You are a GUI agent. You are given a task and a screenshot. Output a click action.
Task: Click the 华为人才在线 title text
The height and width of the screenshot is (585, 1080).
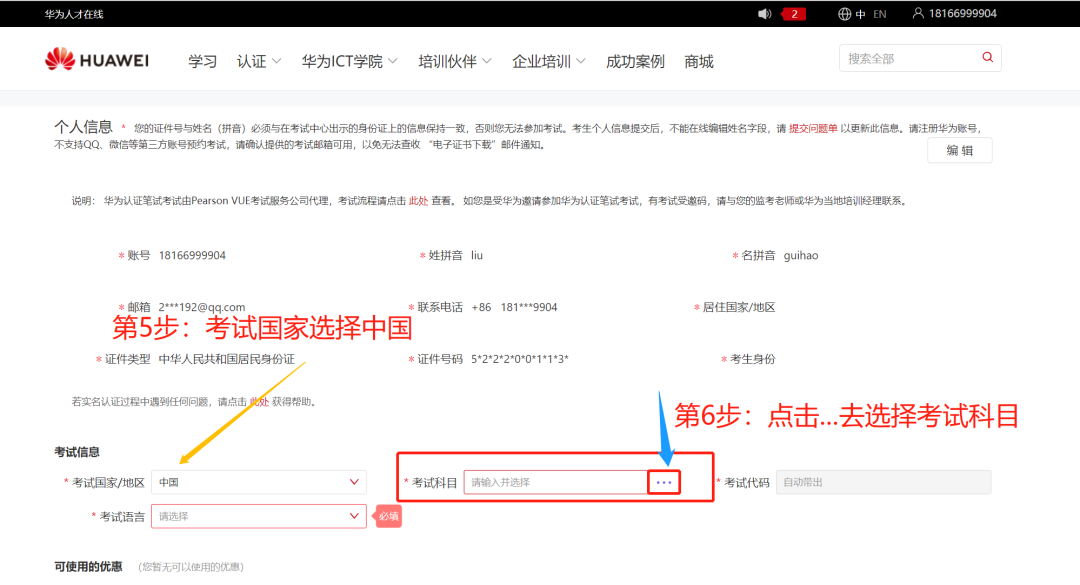point(74,14)
